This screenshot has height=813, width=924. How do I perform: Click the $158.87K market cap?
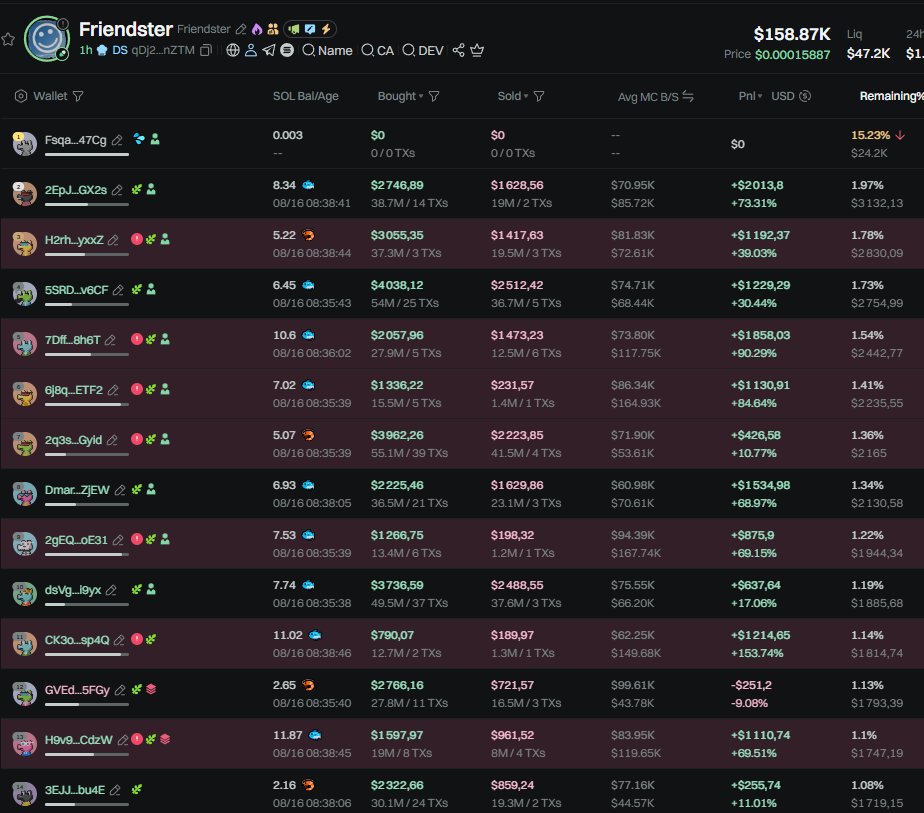pyautogui.click(x=792, y=34)
